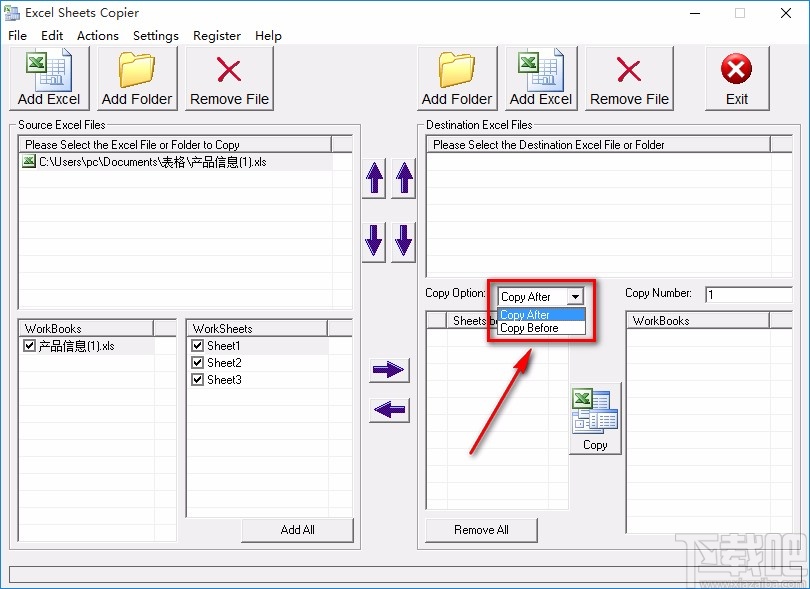Choose Copy After in the dropdown list
The height and width of the screenshot is (589, 810).
click(x=530, y=314)
